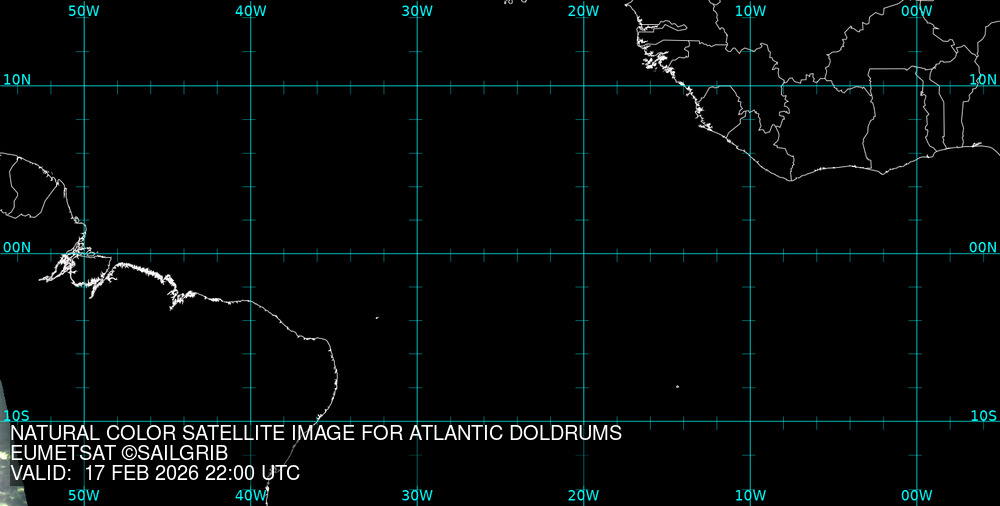This screenshot has height=506, width=1000.
Task: Click the 50W longitude label at top
Action: tap(84, 10)
